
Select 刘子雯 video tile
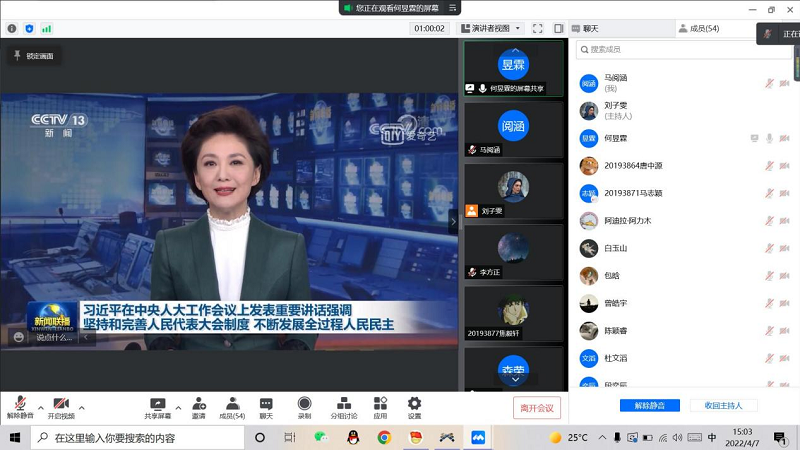click(x=513, y=191)
